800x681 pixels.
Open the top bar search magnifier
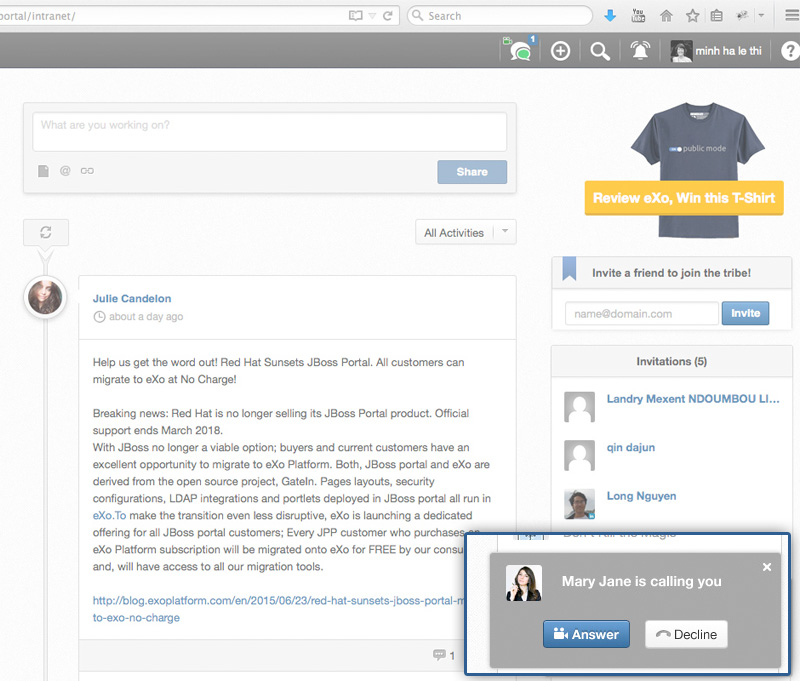click(599, 51)
